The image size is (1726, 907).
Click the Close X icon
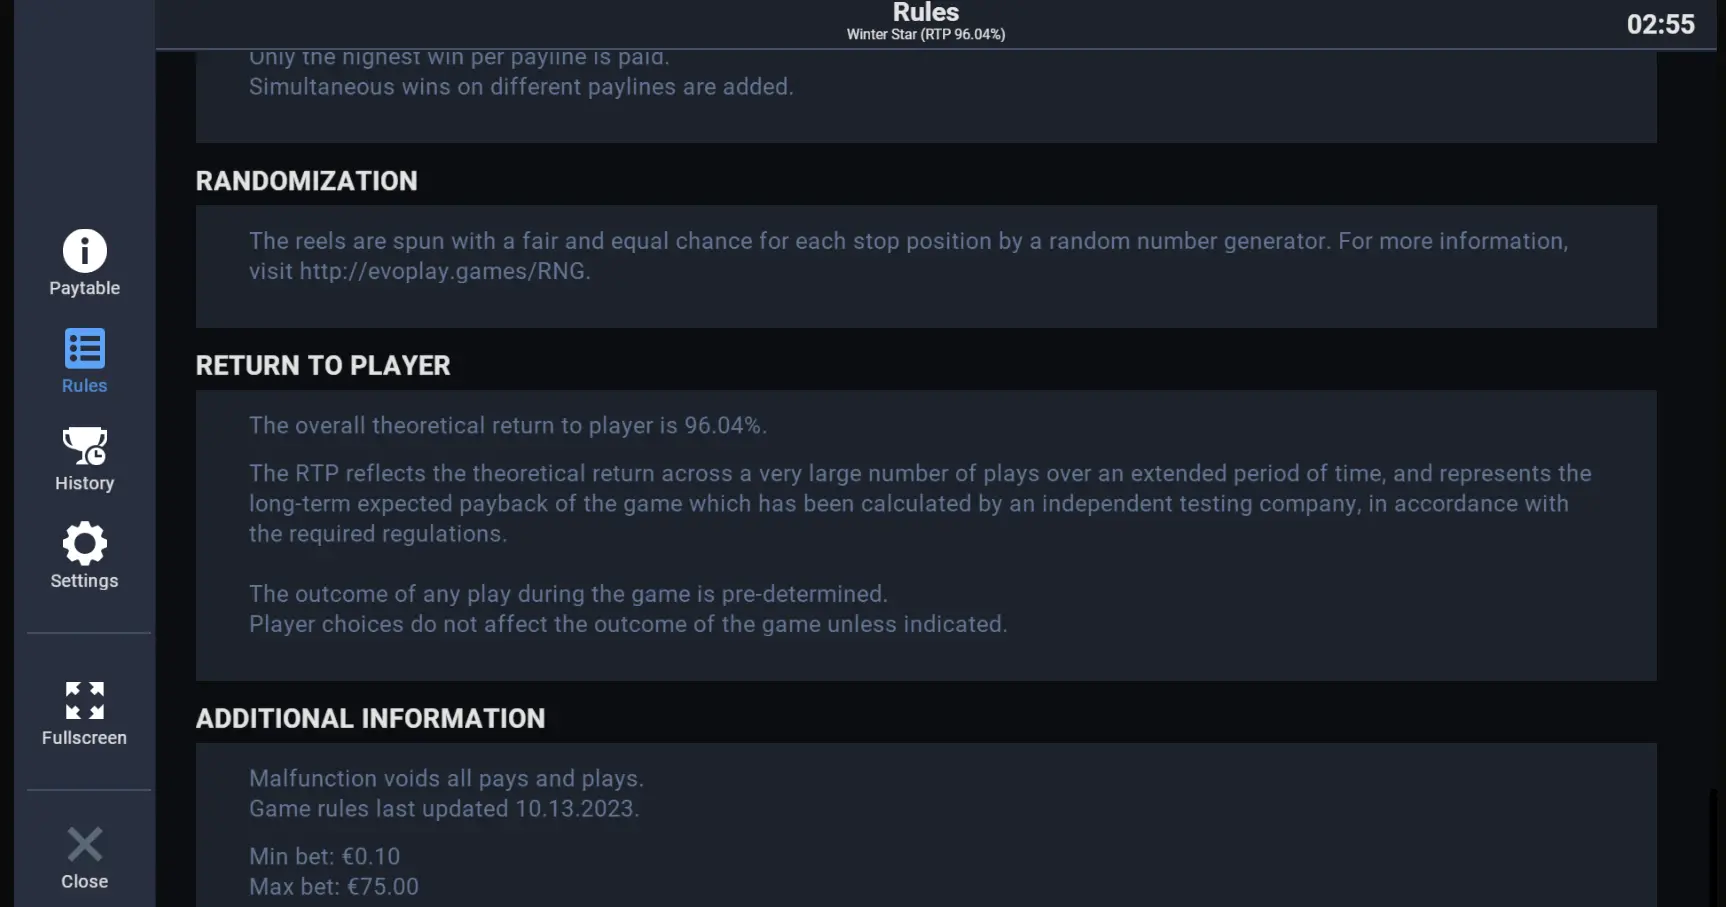click(x=85, y=844)
